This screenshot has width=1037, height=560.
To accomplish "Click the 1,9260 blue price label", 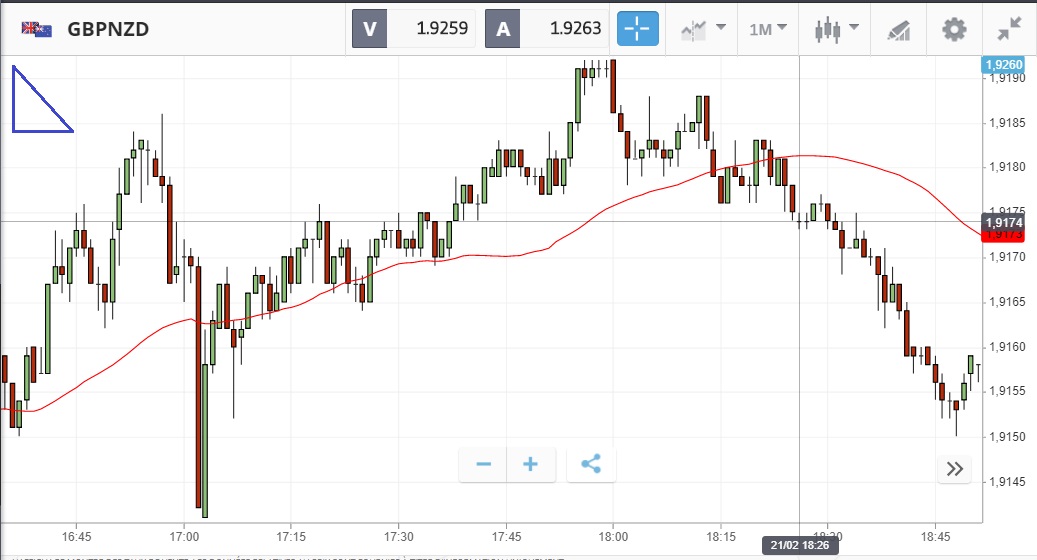I will click(x=1003, y=65).
